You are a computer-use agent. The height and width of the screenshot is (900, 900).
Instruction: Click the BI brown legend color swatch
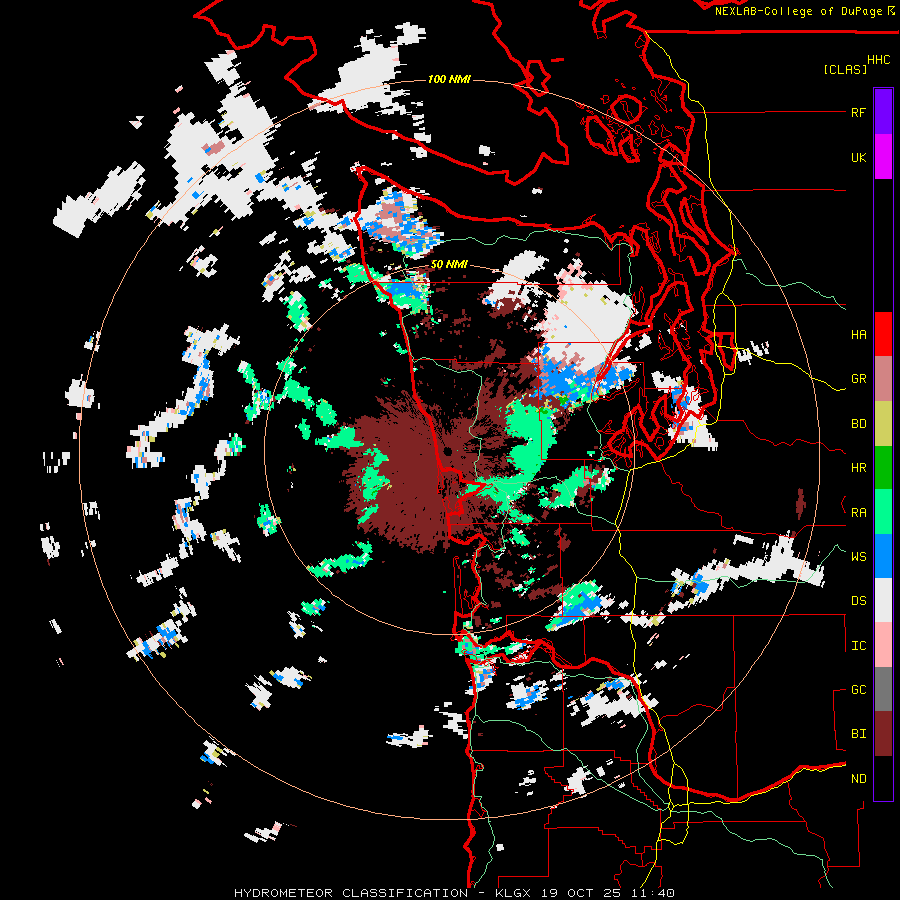click(883, 734)
